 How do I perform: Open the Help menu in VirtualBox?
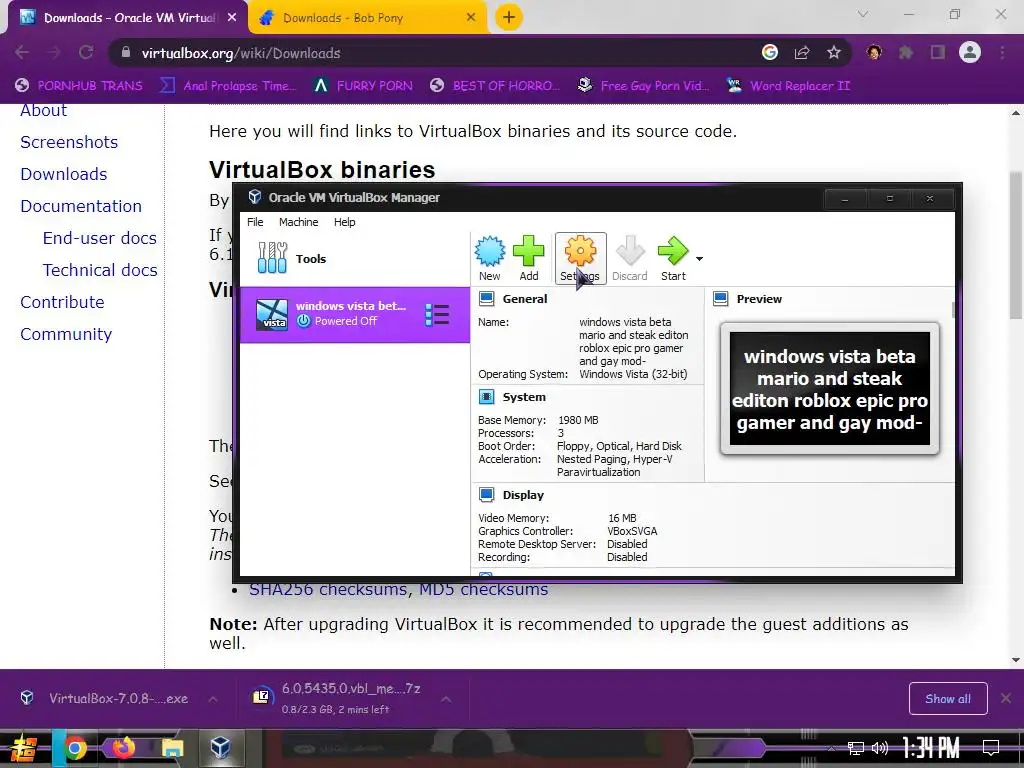344,222
